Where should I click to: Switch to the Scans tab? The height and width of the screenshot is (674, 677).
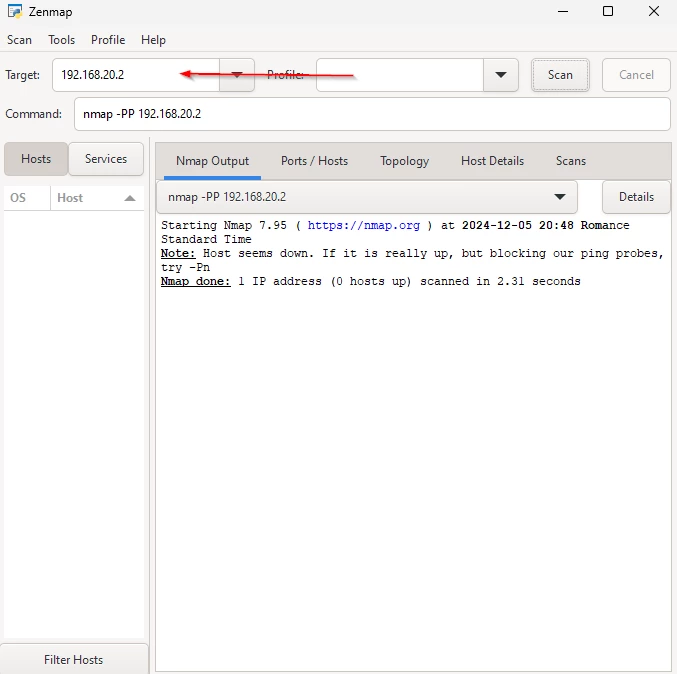point(571,161)
